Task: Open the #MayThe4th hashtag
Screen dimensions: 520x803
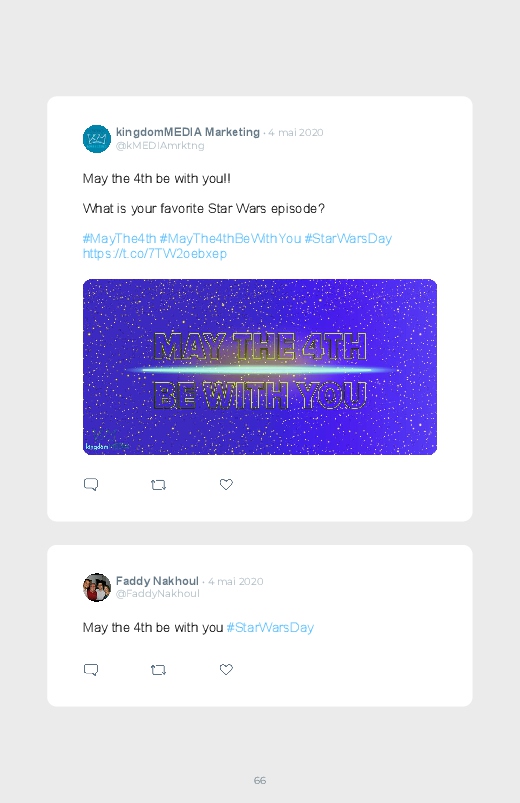Action: point(119,239)
